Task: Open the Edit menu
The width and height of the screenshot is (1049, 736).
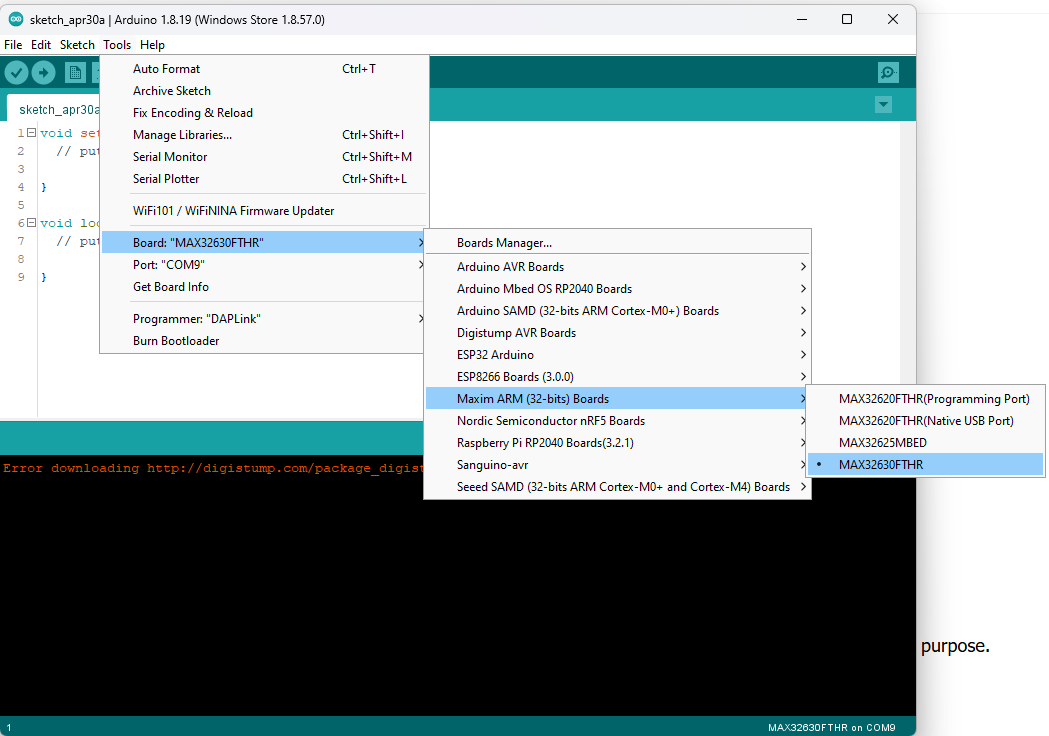Action: 41,45
